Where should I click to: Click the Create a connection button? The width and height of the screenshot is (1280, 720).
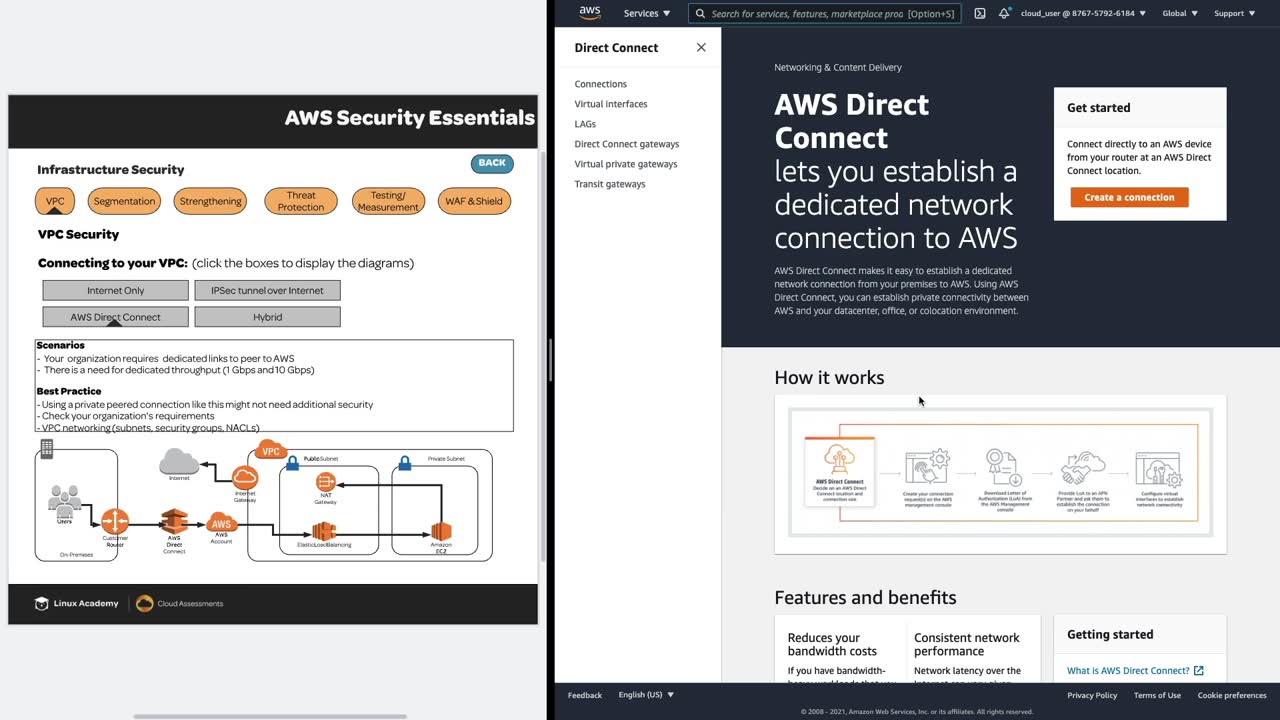click(x=1129, y=197)
